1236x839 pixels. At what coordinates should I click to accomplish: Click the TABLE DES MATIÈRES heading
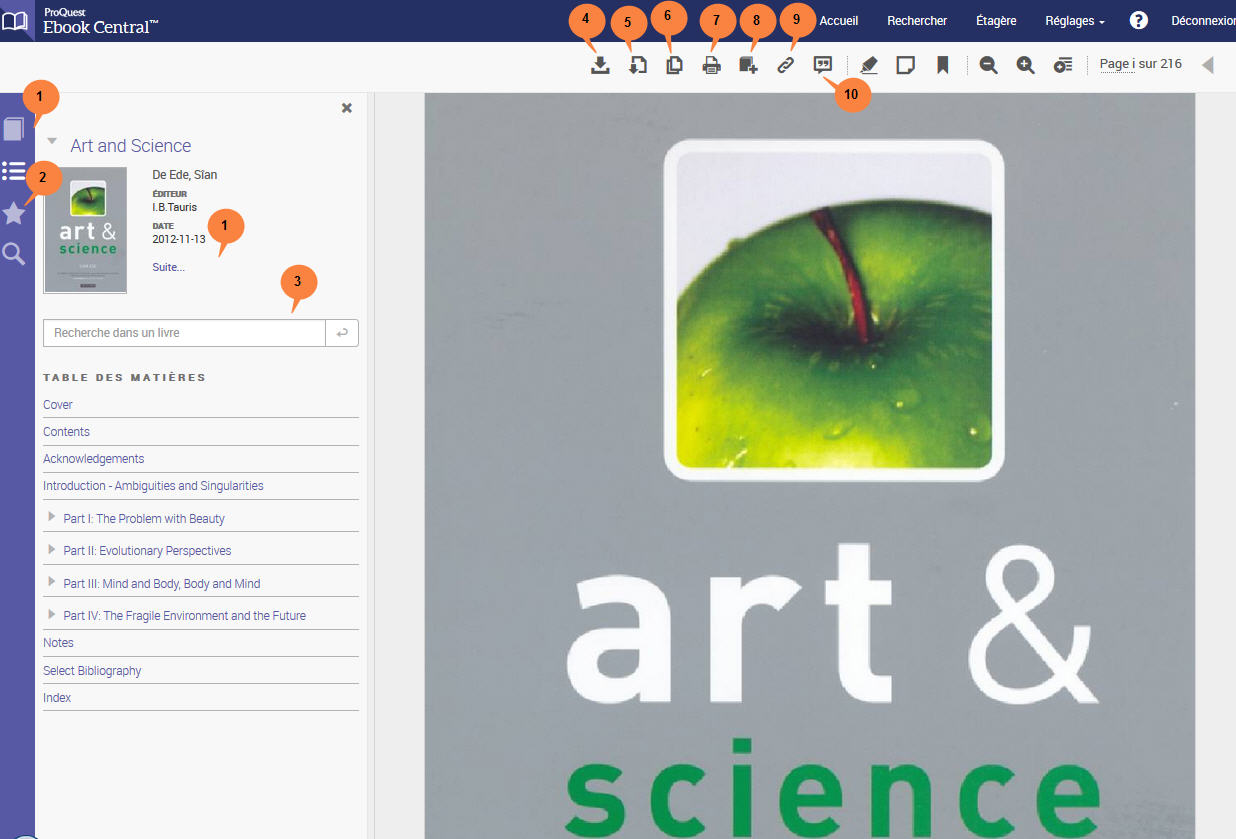pyautogui.click(x=124, y=378)
